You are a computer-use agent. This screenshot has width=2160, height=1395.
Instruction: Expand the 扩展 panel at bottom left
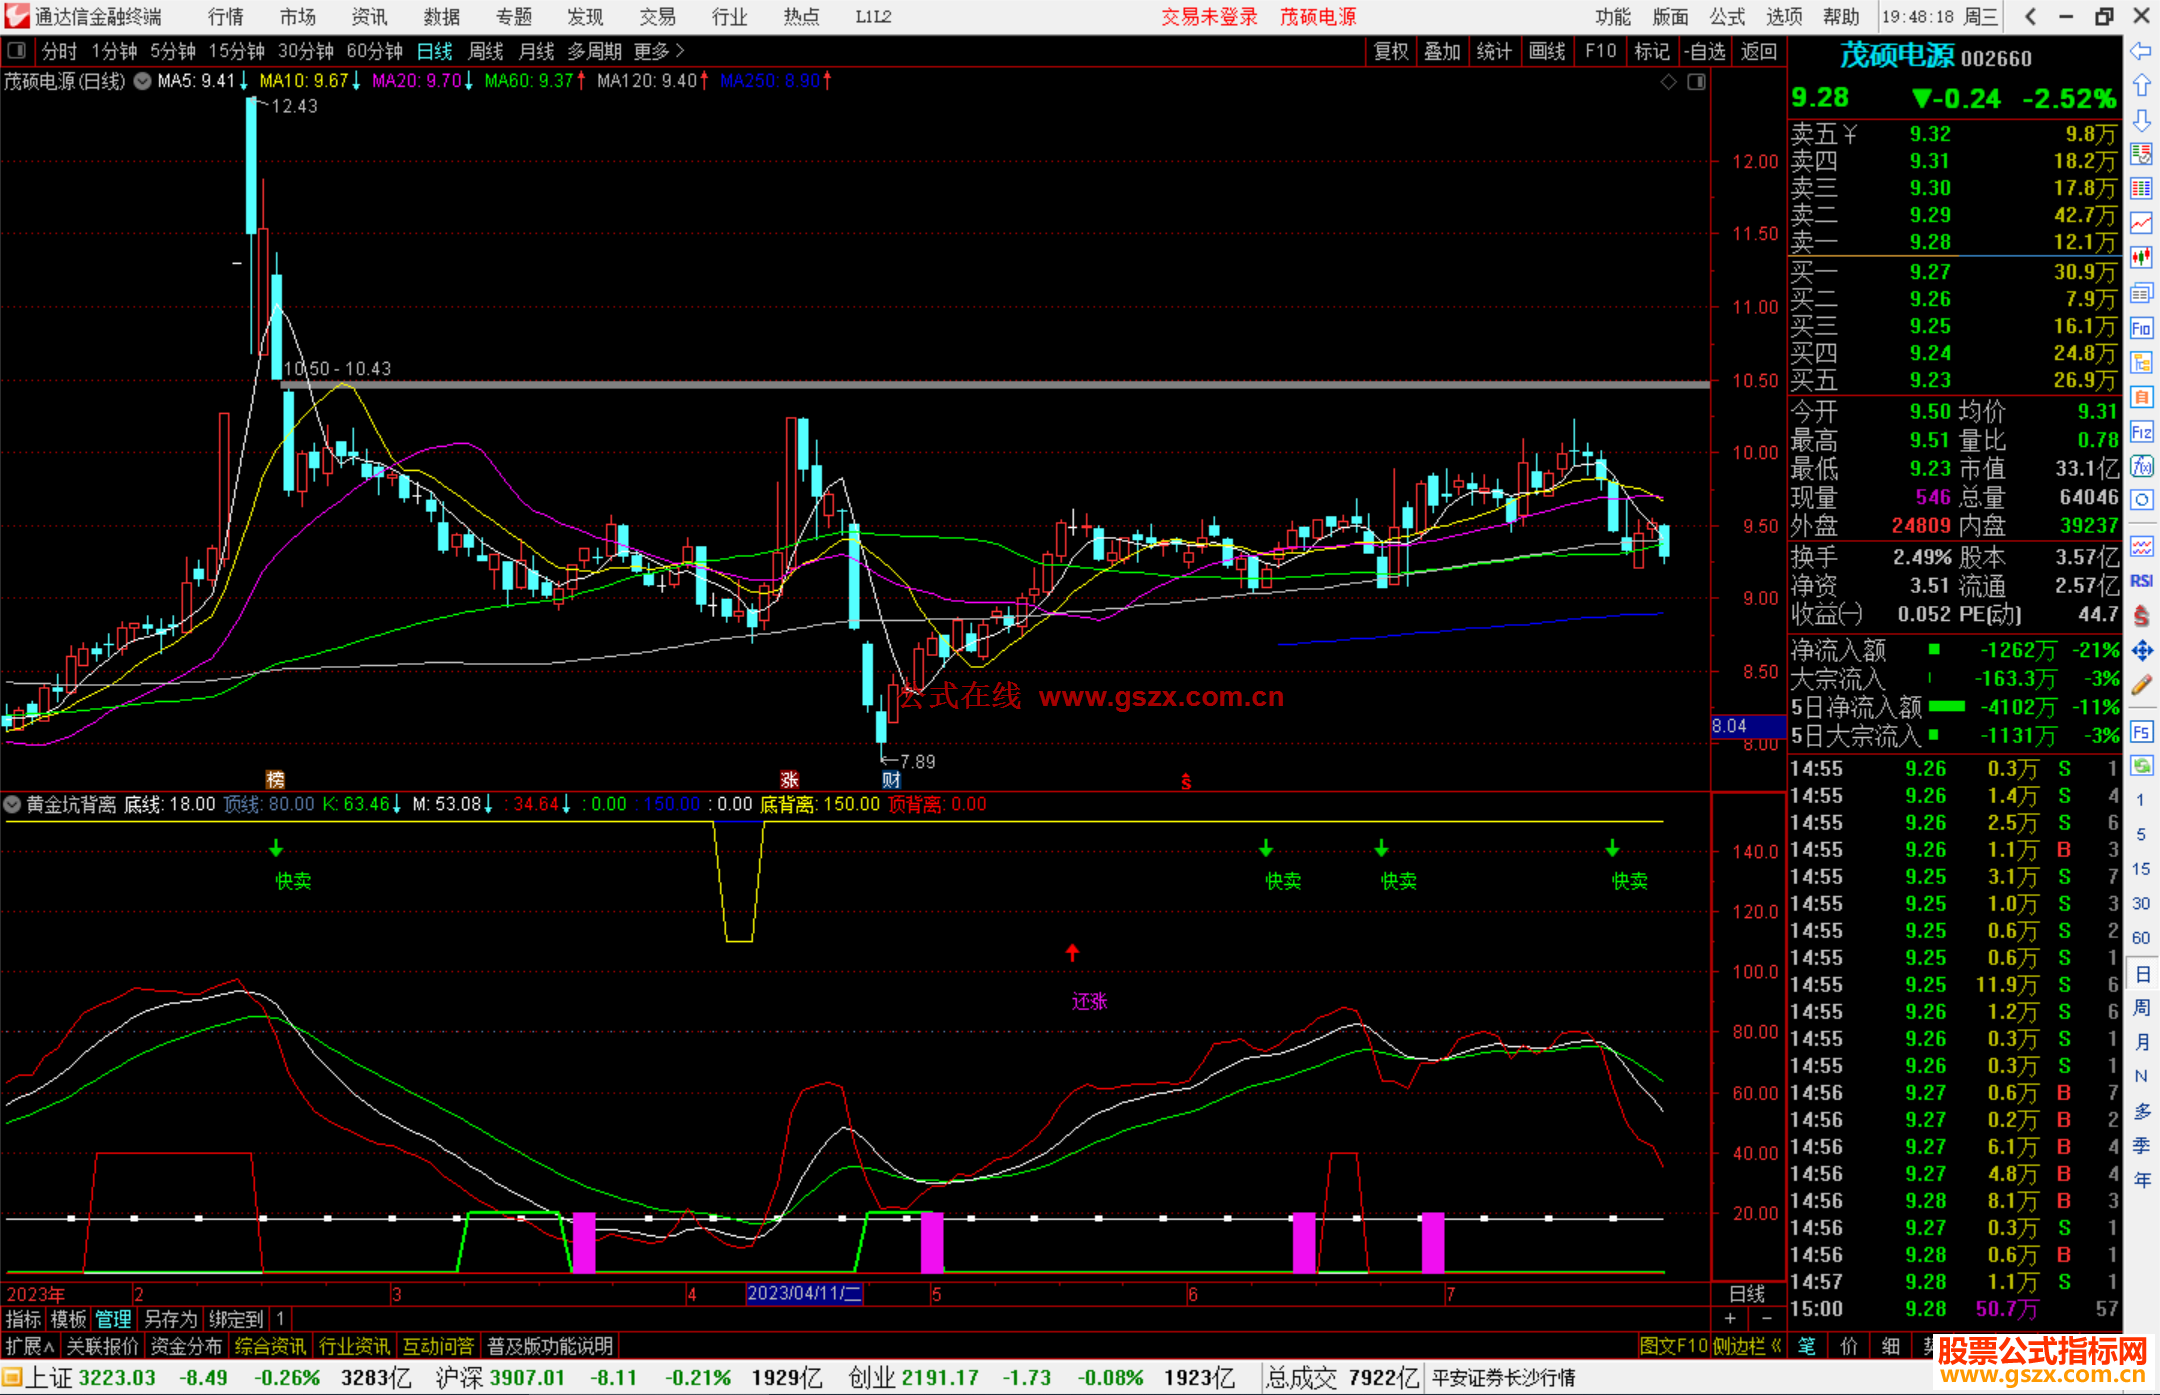(30, 1346)
